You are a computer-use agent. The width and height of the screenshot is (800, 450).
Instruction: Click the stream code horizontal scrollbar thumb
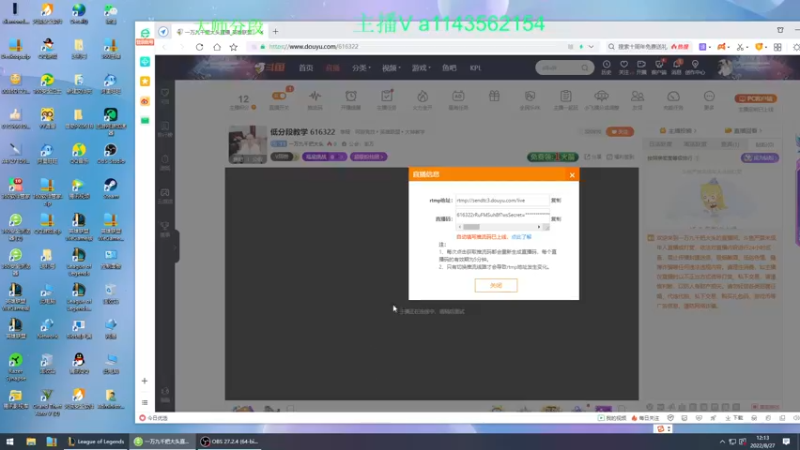click(471, 227)
